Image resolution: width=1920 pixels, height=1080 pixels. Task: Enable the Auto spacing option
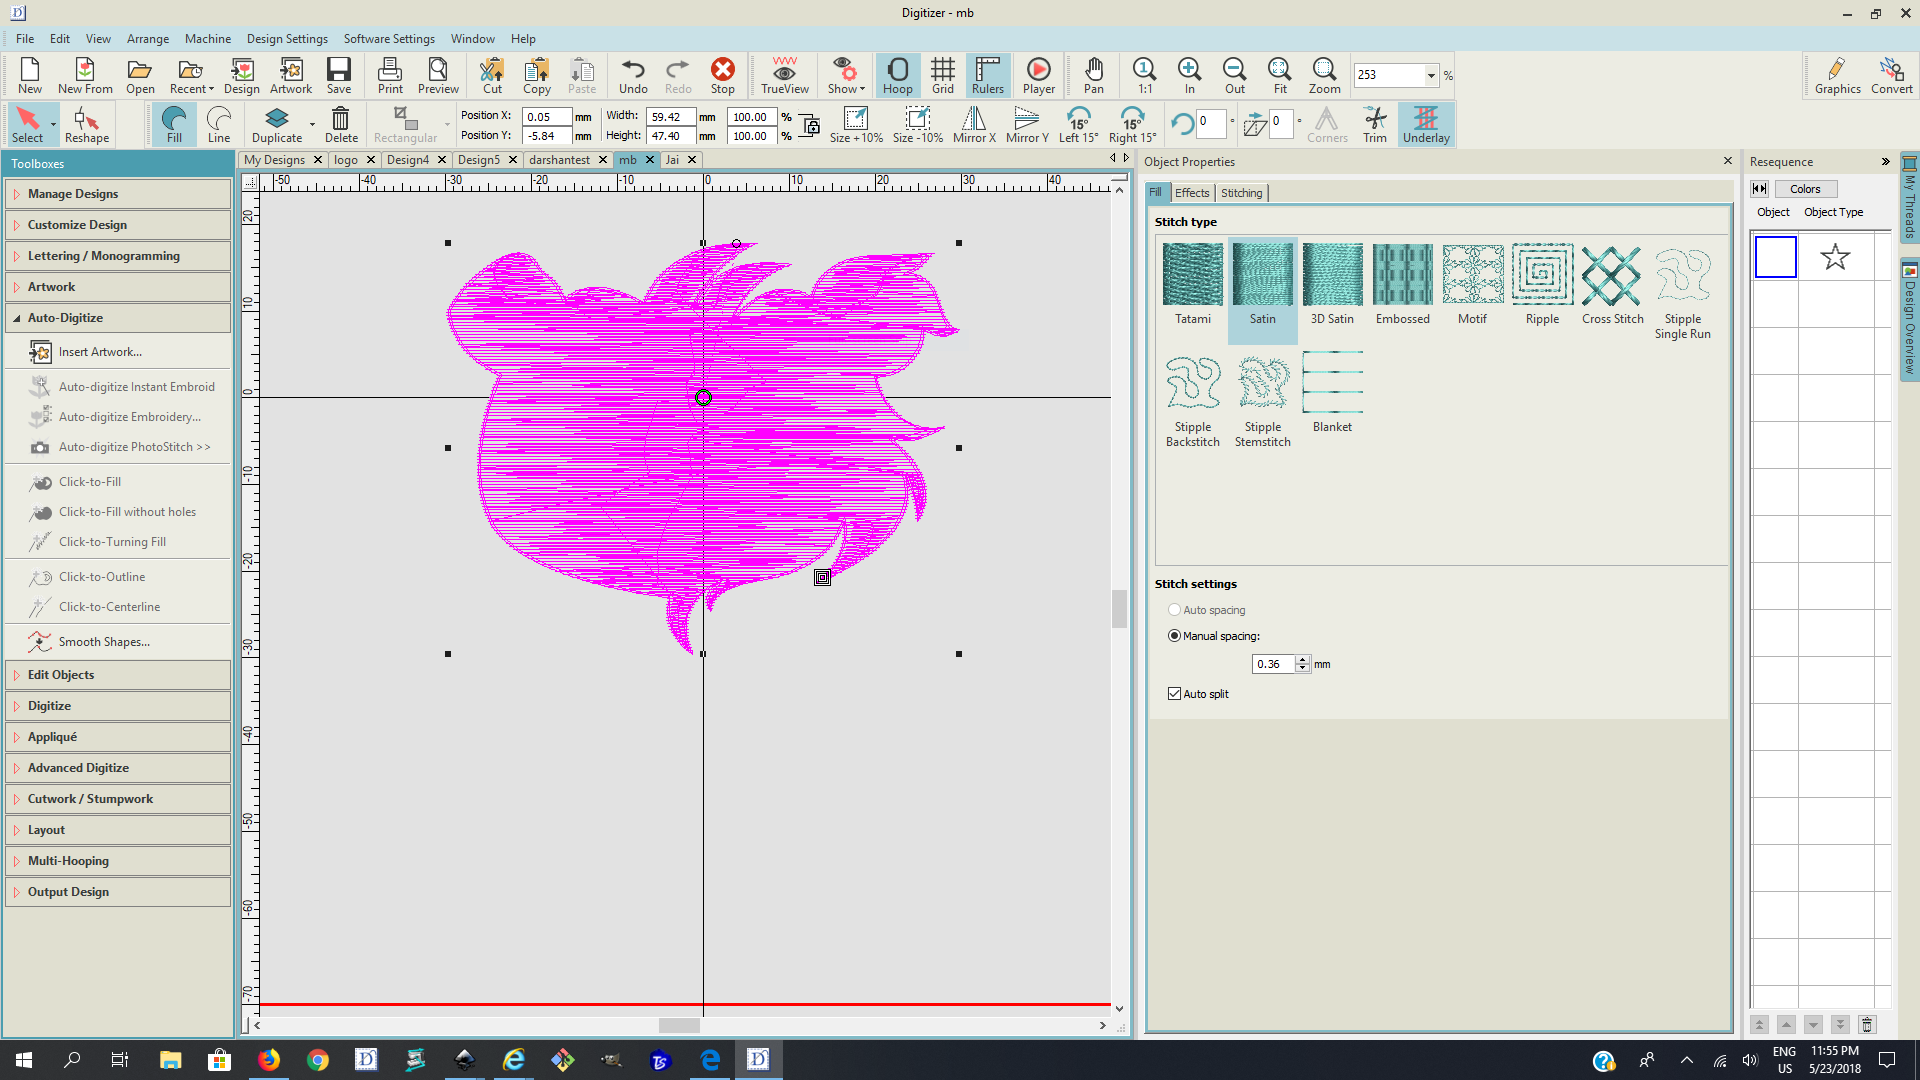pos(1175,610)
